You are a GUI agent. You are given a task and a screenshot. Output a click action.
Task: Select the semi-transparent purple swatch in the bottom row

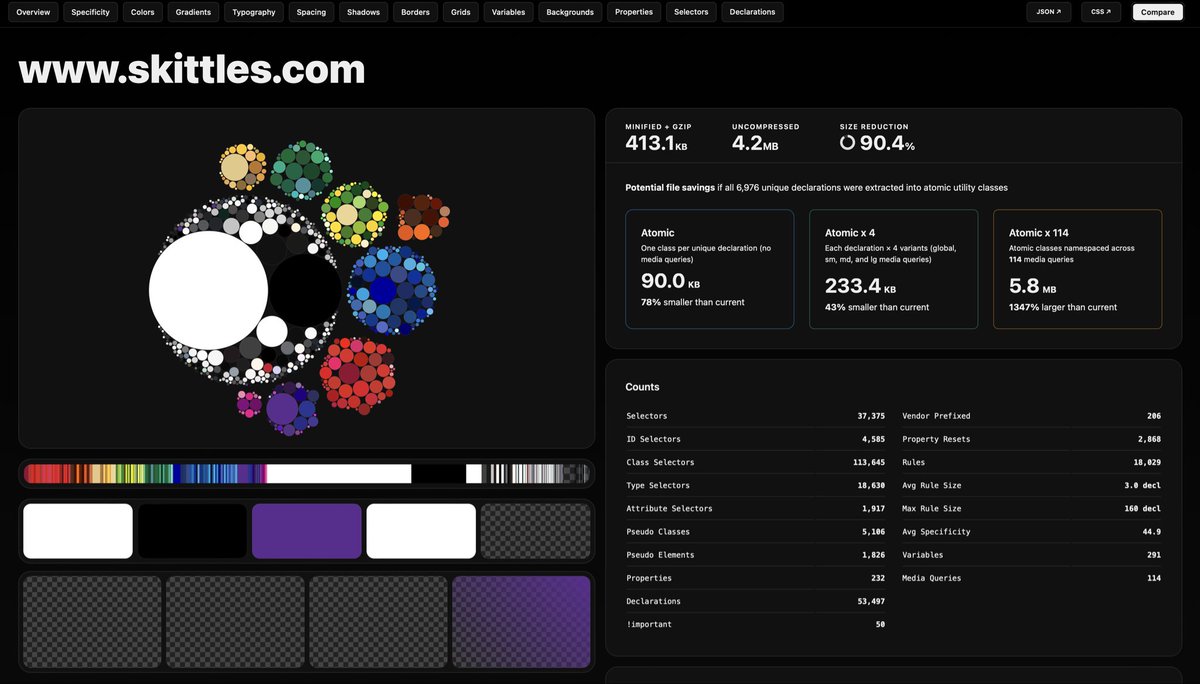point(522,622)
